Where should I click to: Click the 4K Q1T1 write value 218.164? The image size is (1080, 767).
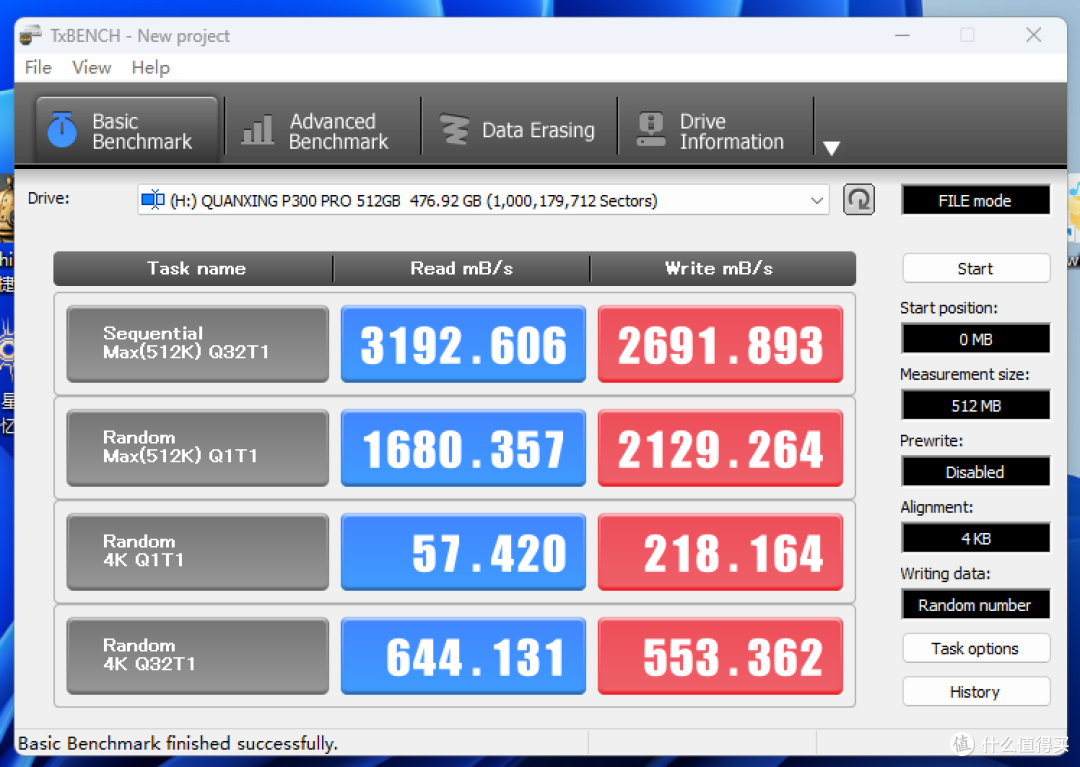pos(720,551)
